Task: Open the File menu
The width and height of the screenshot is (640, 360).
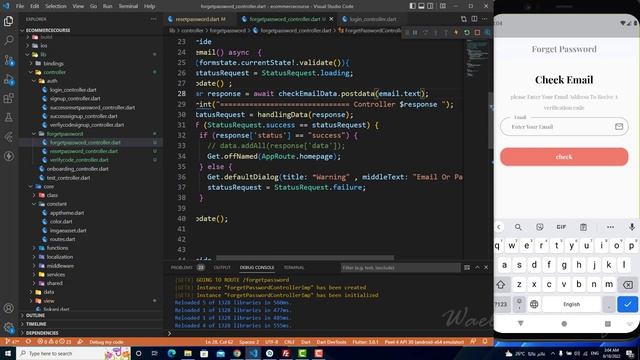Action: click(20, 6)
